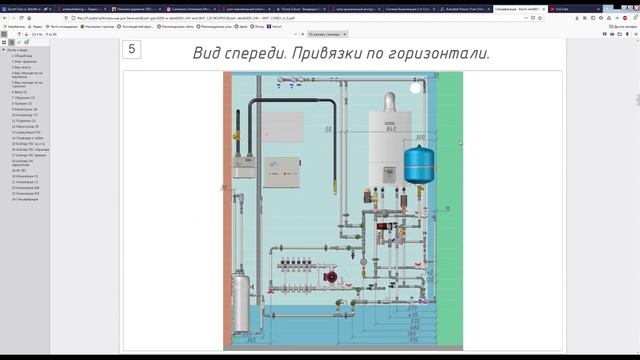
Task: Open outline item 10 "Коллектор"
Action: tap(24, 115)
